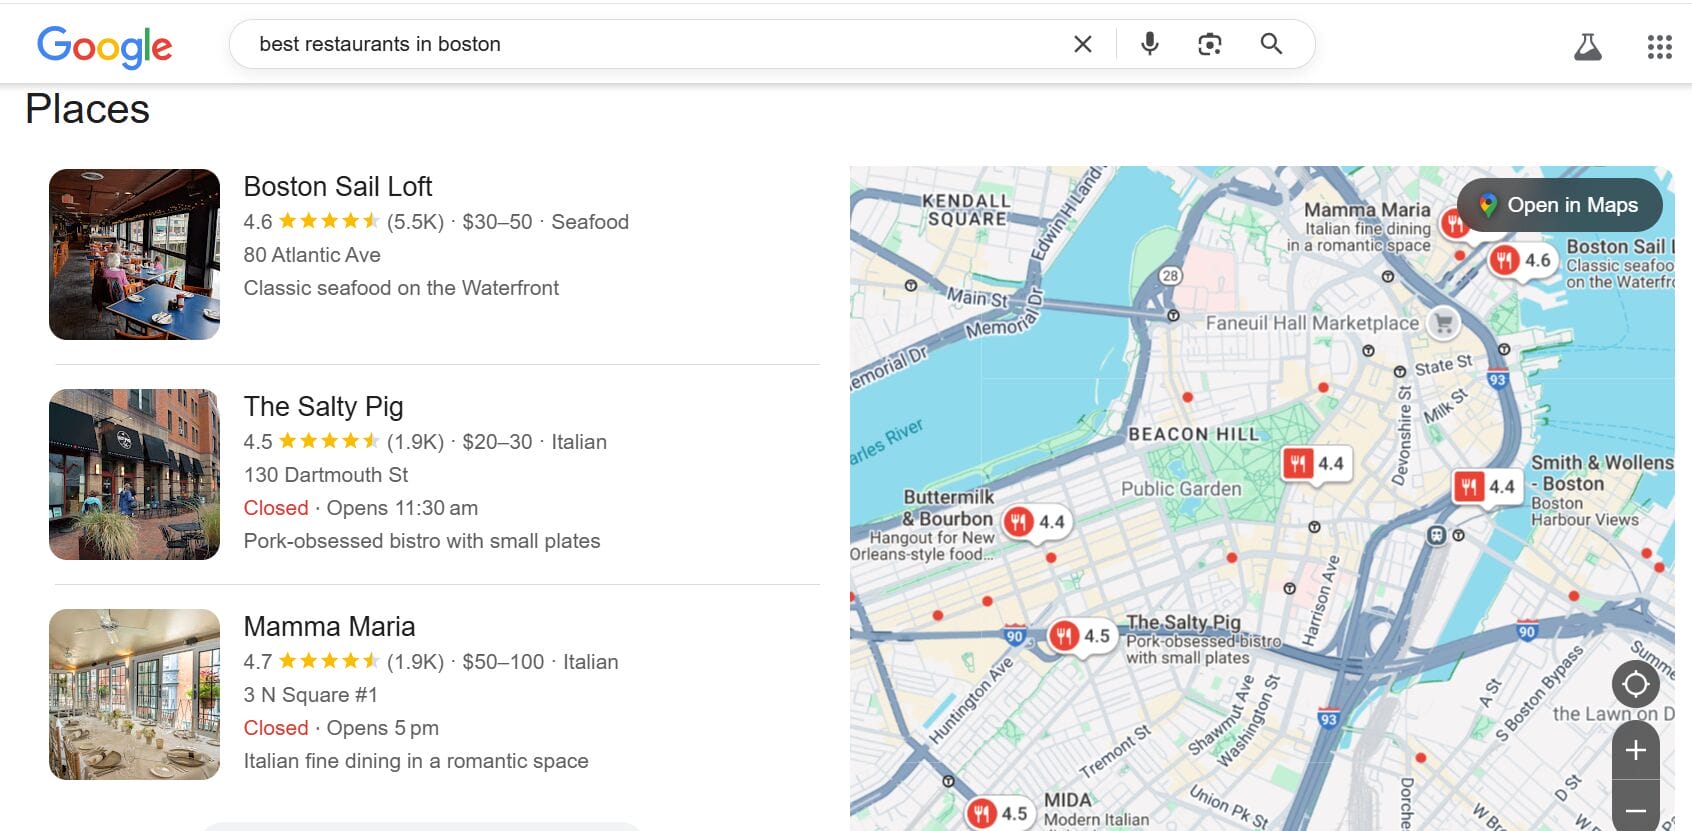
Task: Open Google Lens image search
Action: (1210, 44)
